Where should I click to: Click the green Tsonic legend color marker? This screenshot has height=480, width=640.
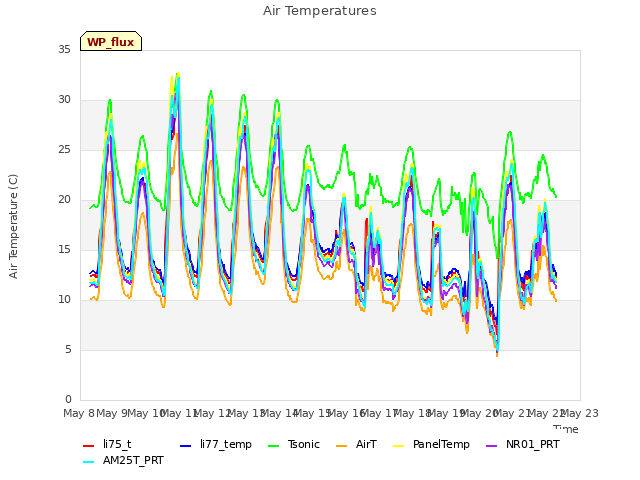click(273, 445)
